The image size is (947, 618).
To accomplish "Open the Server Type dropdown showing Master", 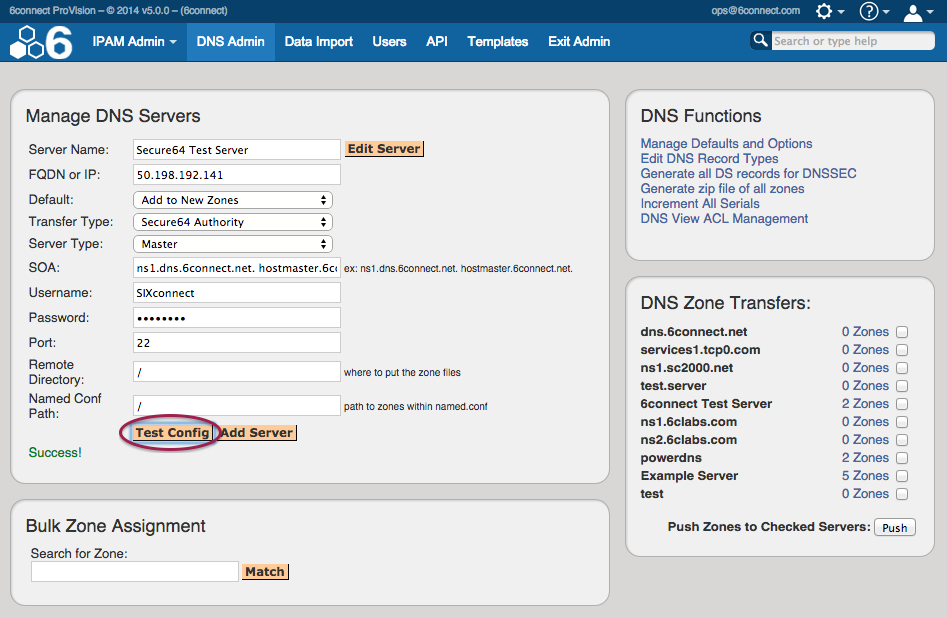I will [x=233, y=244].
